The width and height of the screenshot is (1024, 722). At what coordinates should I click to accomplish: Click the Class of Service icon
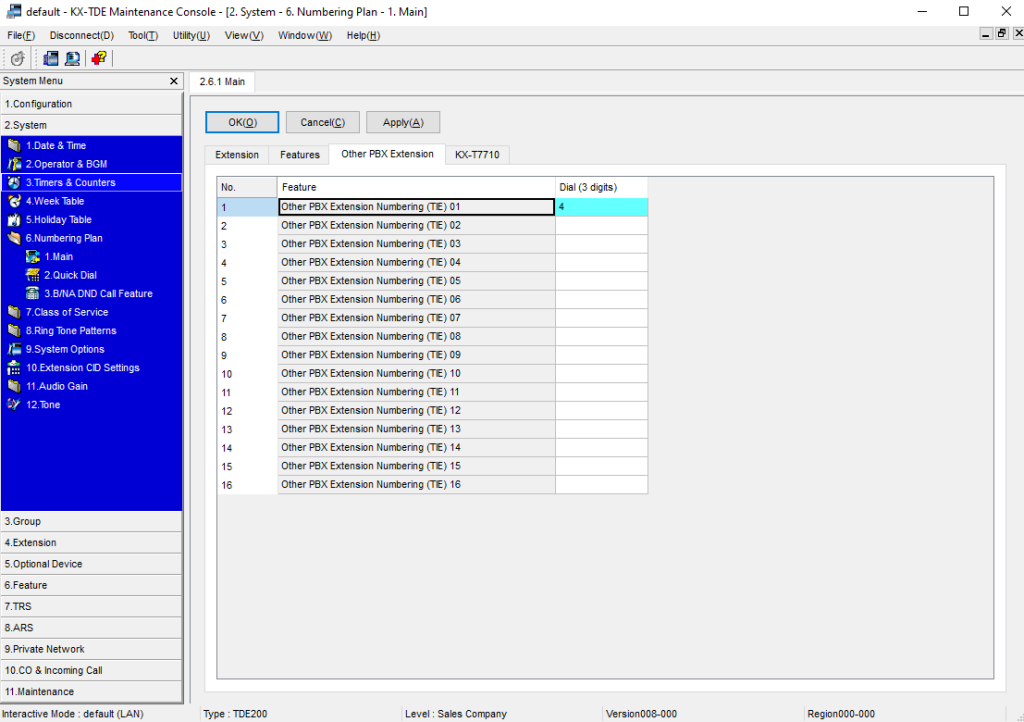click(x=14, y=312)
